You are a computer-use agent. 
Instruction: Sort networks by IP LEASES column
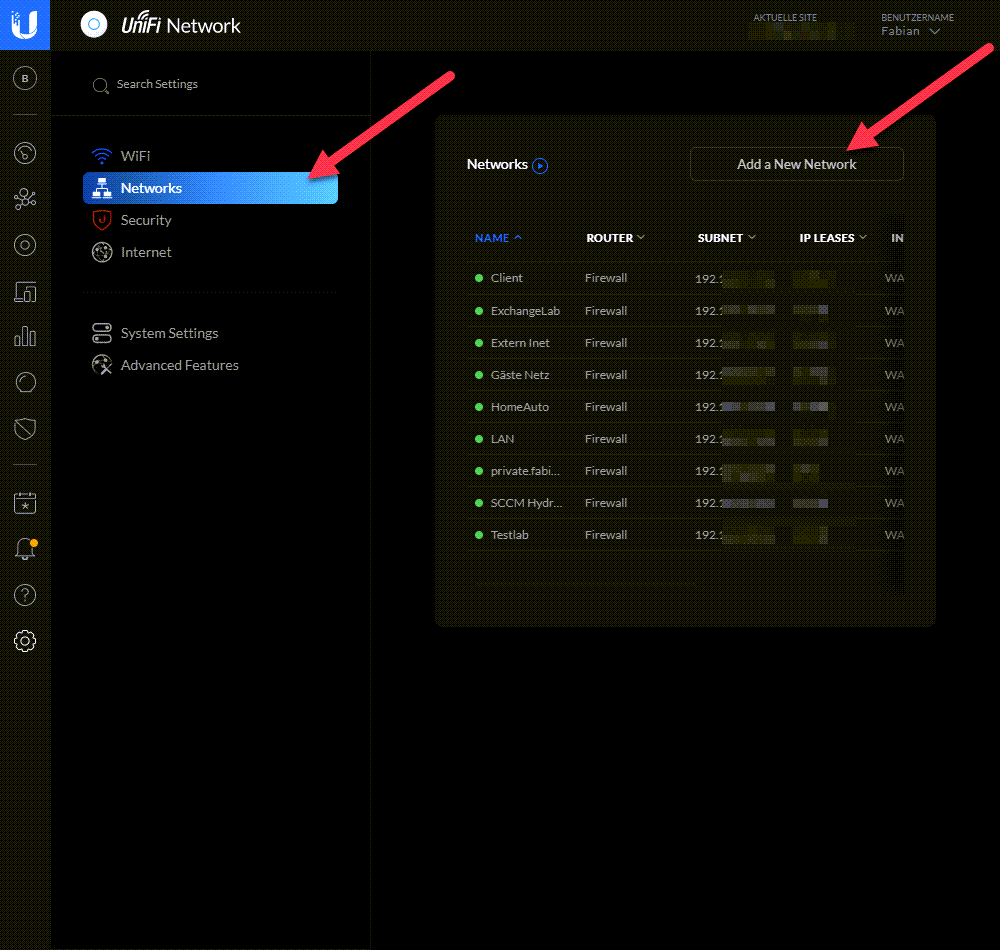pyautogui.click(x=833, y=238)
